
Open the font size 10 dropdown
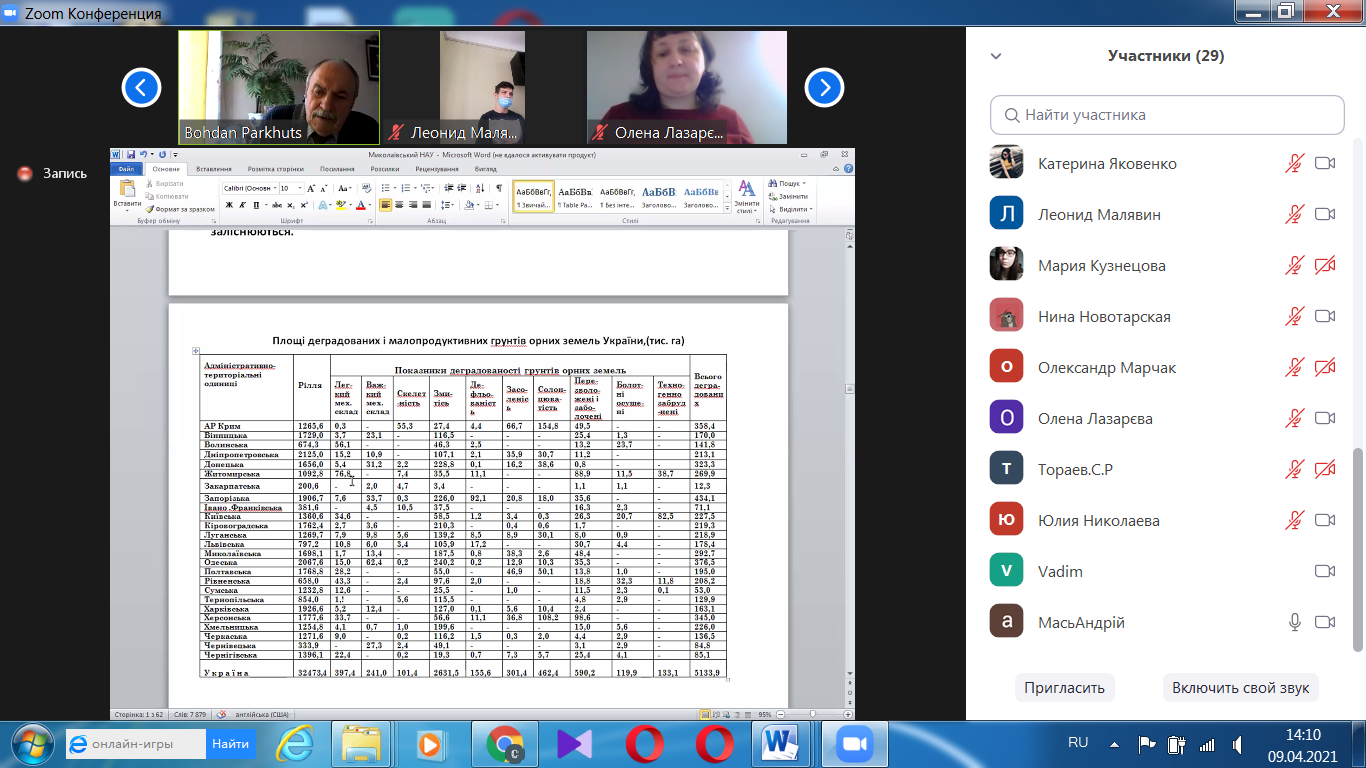click(300, 188)
